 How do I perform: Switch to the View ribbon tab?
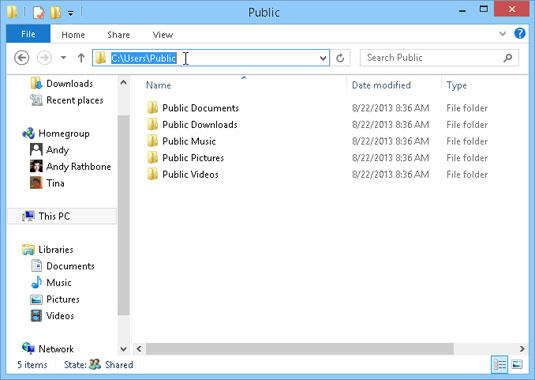pos(162,35)
